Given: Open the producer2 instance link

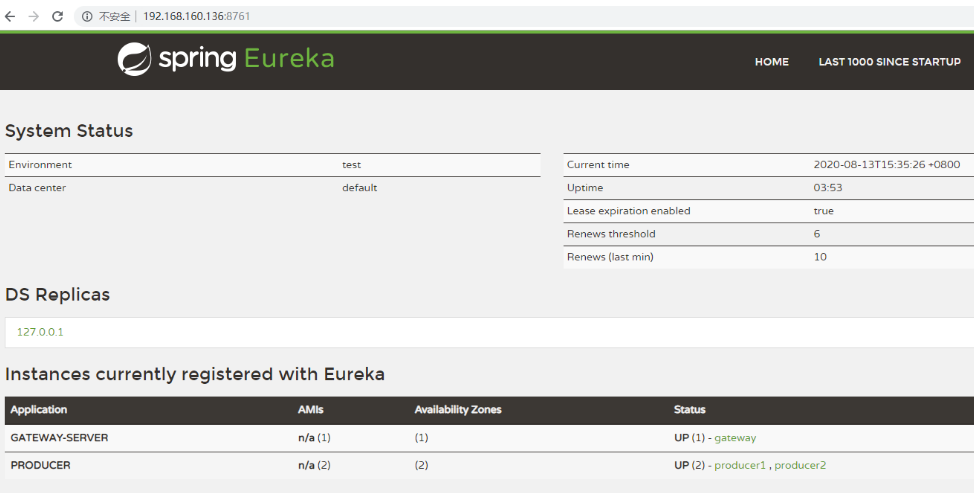Looking at the screenshot, I should click(800, 465).
